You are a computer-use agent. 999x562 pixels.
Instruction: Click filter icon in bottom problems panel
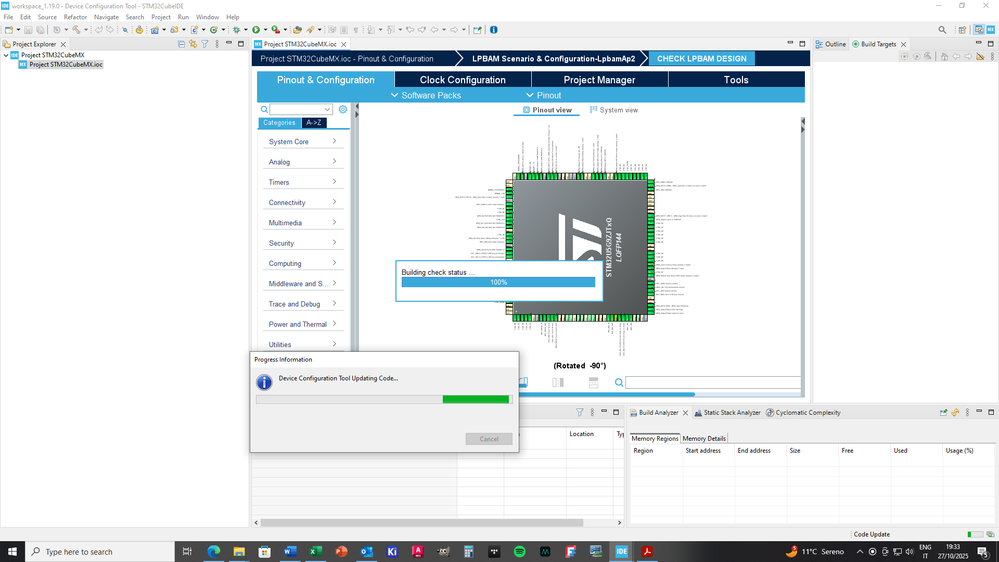tap(580, 412)
